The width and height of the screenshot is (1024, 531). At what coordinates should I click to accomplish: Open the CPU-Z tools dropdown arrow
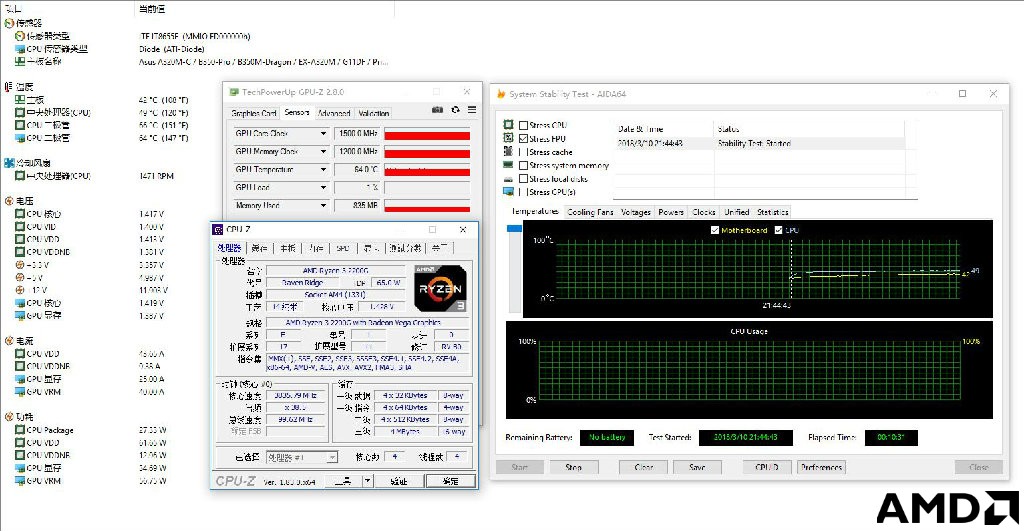pyautogui.click(x=368, y=481)
